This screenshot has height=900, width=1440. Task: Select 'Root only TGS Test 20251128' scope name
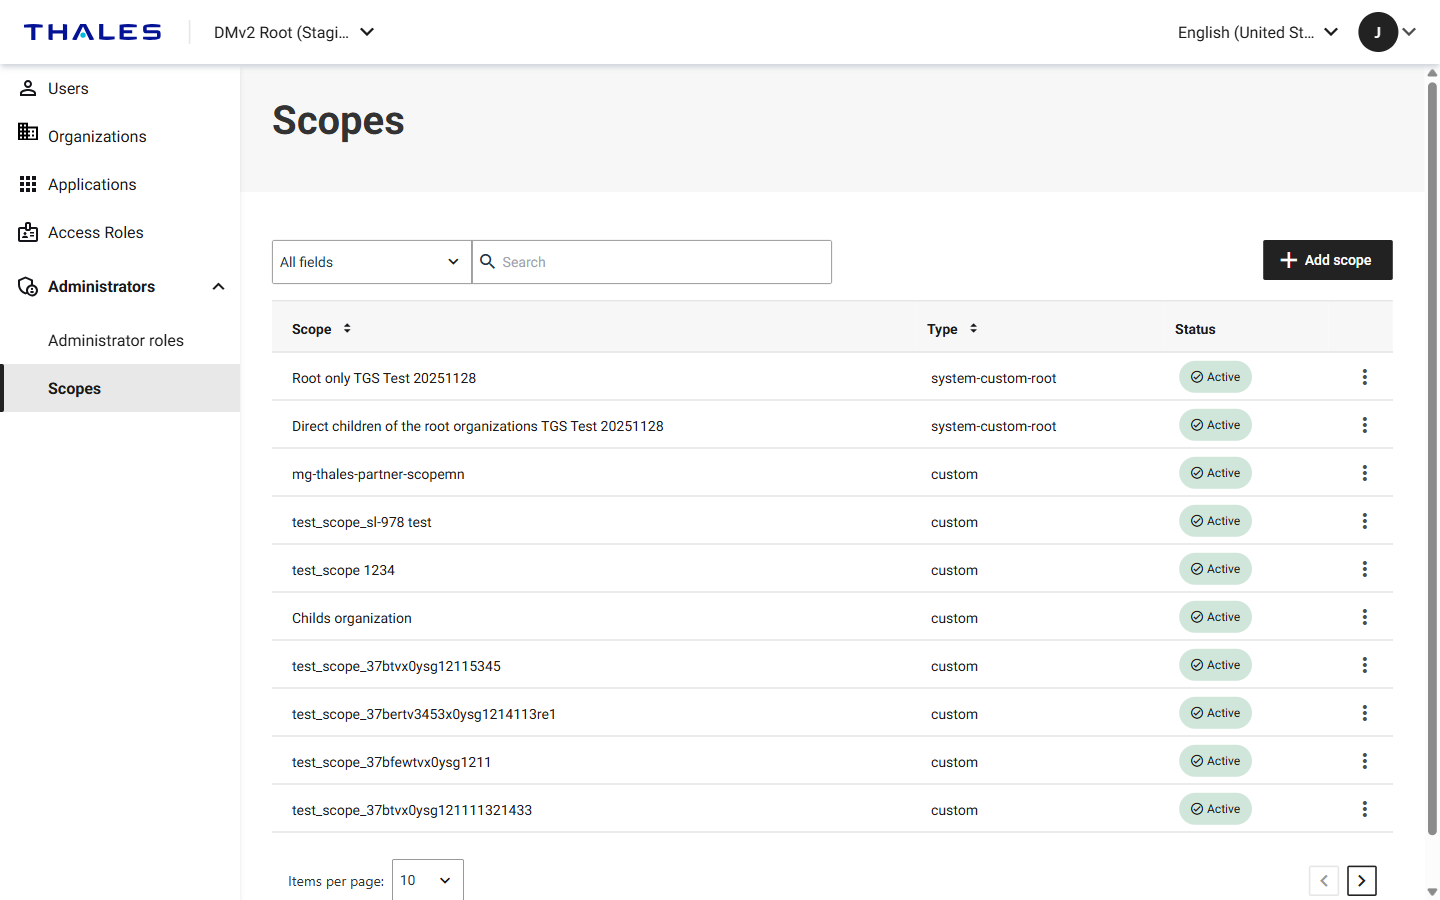click(384, 378)
